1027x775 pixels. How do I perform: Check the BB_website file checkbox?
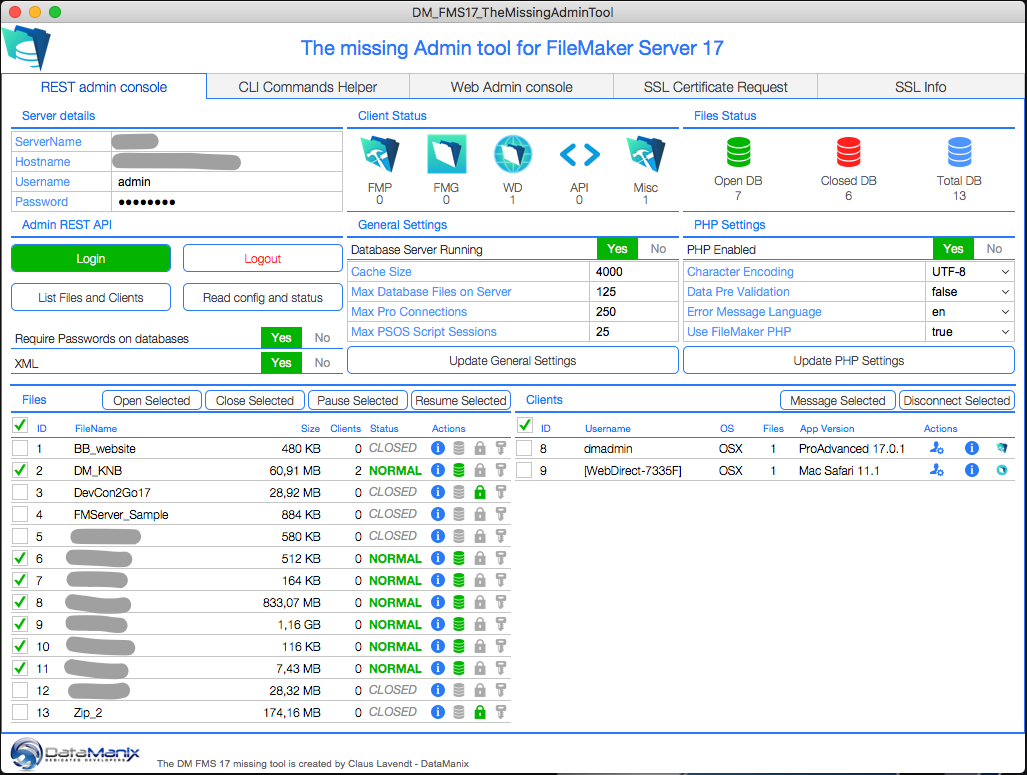pyautogui.click(x=20, y=448)
